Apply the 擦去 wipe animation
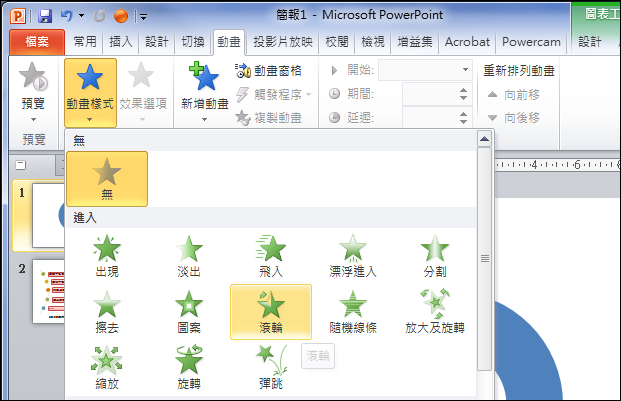The image size is (621, 401). (x=107, y=312)
